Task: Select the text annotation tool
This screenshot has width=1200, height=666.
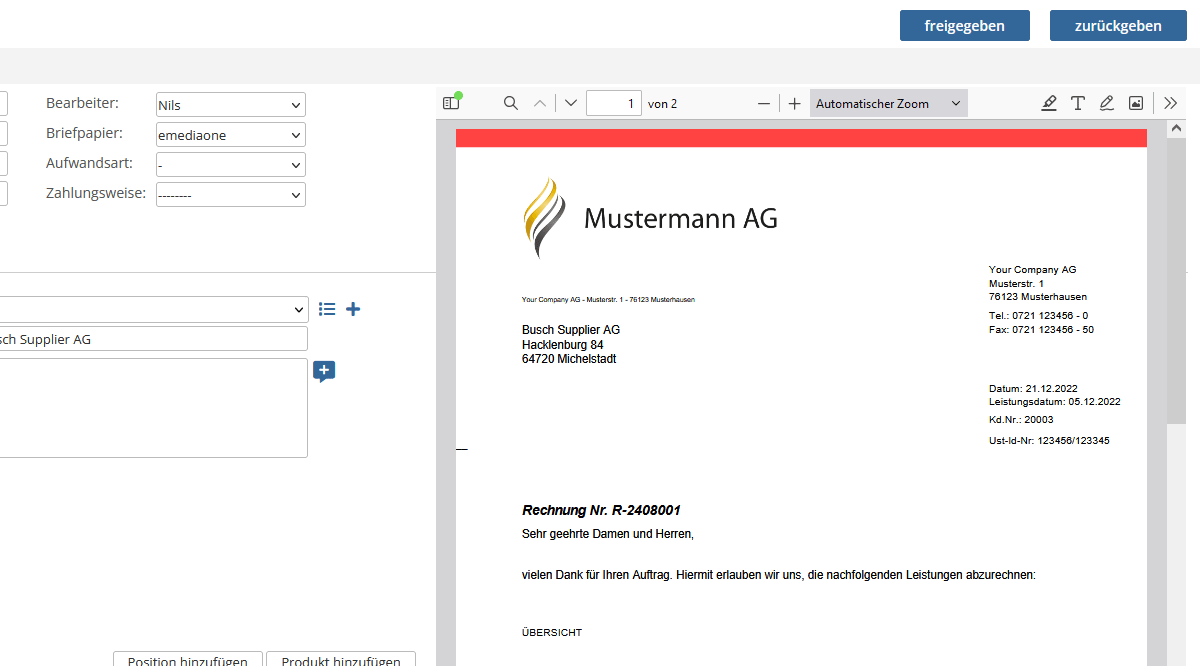Action: coord(1078,103)
